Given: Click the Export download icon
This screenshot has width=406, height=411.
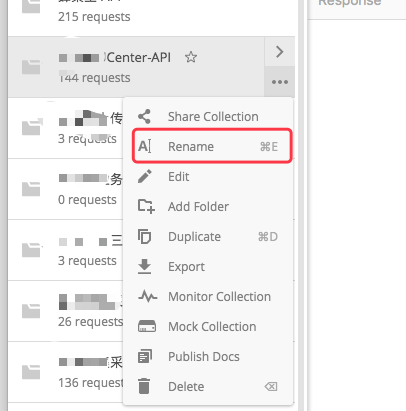Looking at the screenshot, I should click(144, 267).
